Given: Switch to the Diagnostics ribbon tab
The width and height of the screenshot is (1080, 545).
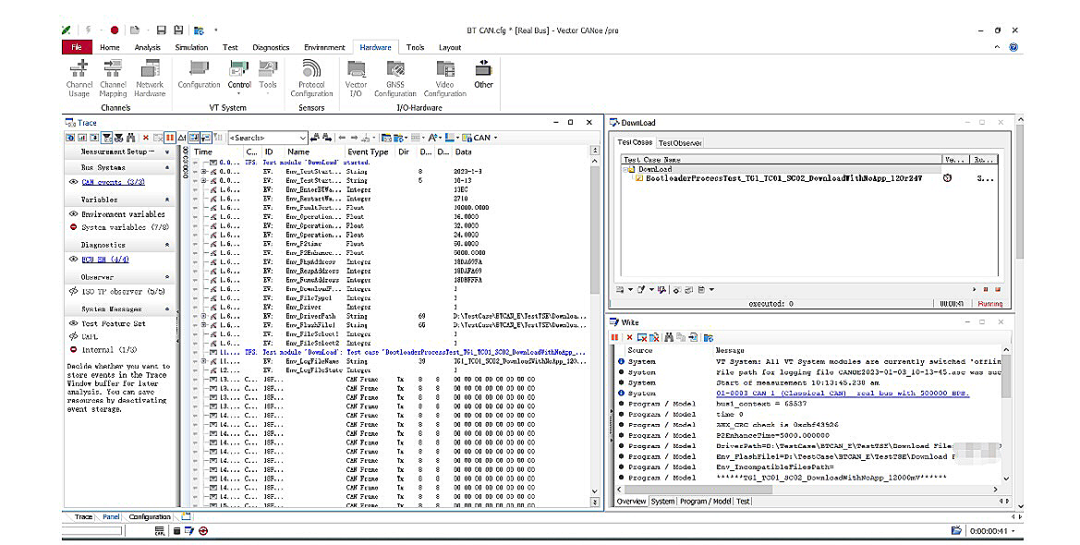Looking at the screenshot, I should 270,47.
